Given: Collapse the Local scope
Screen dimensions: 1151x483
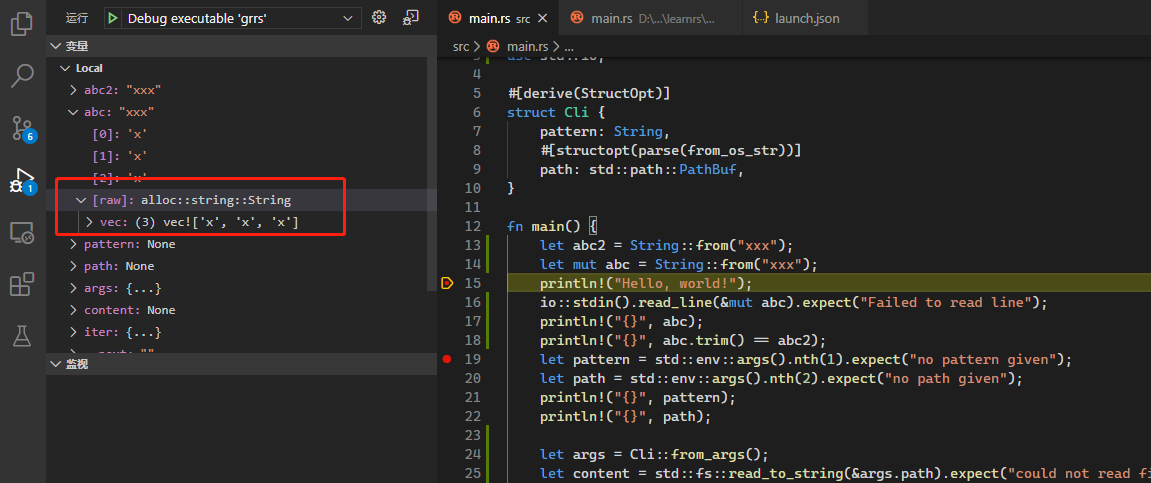Looking at the screenshot, I should coord(64,68).
